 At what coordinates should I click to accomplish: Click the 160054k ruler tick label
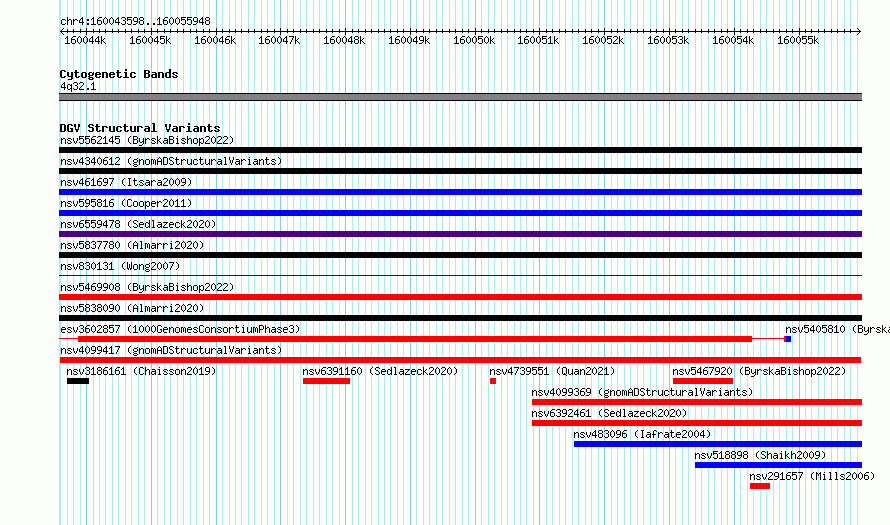coord(733,40)
